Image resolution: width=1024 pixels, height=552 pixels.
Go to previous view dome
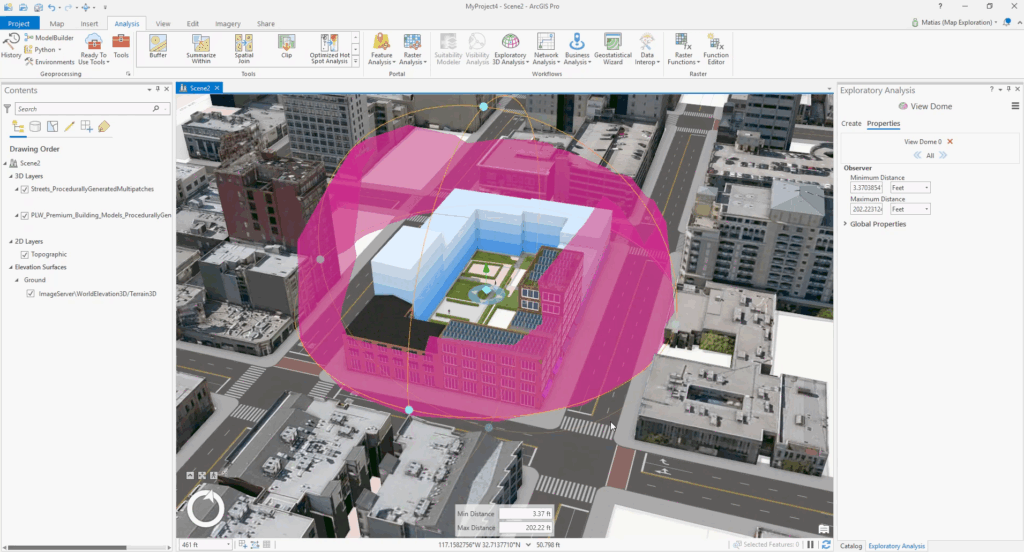tap(917, 155)
